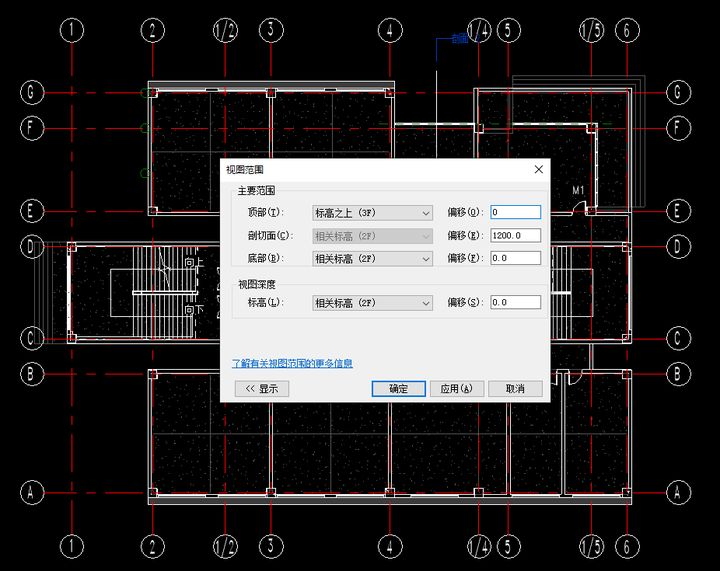Click the 偏移(F) bottom offset field
This screenshot has height=571, width=720.
pos(515,258)
